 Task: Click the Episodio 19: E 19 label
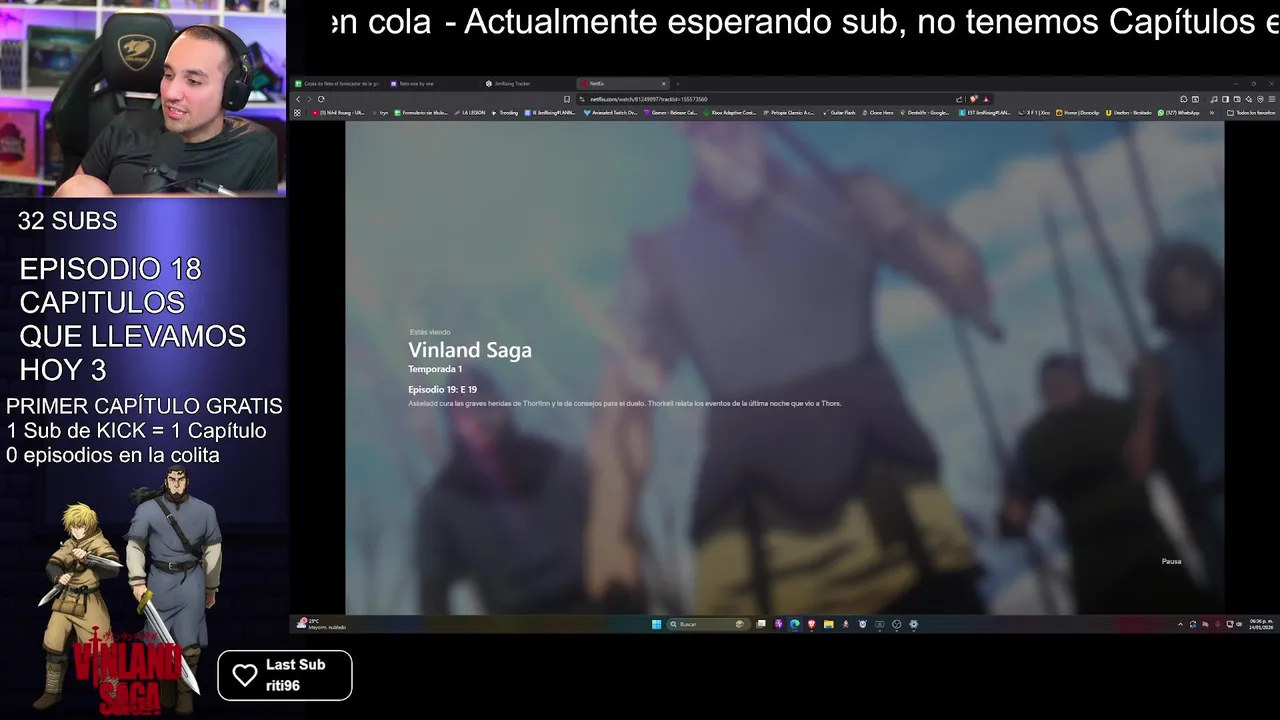coord(442,389)
